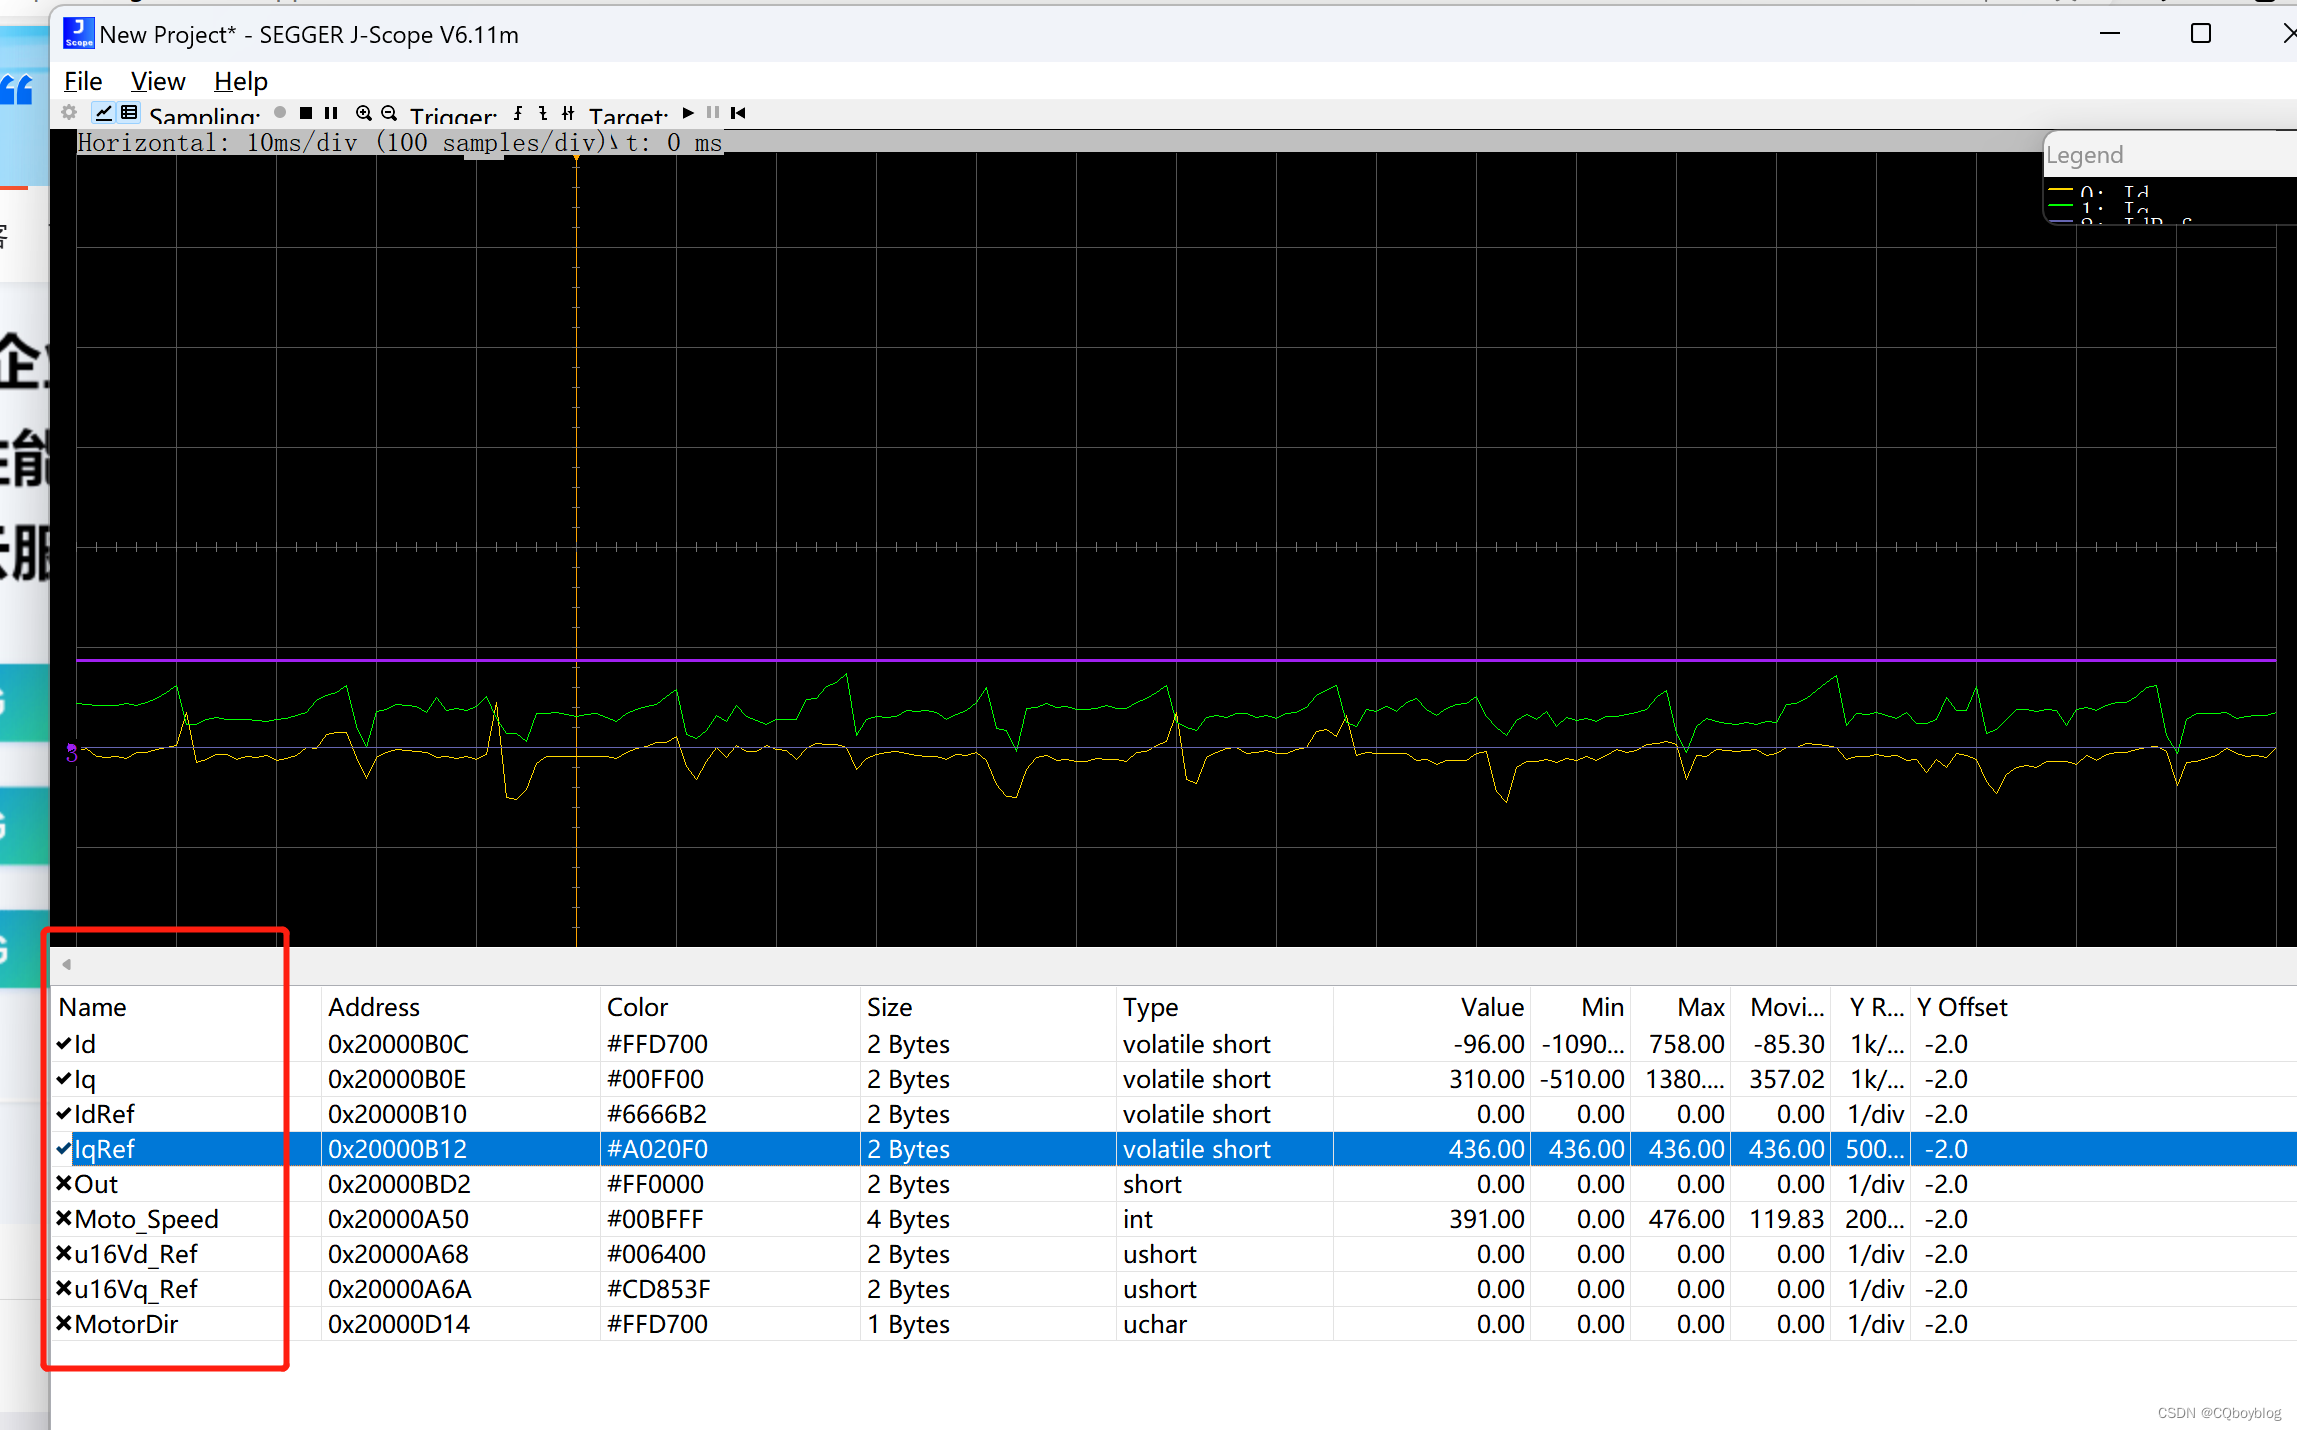Uncheck the Iq variable checkmark
Screen dimensions: 2297x1430
tap(64, 1079)
